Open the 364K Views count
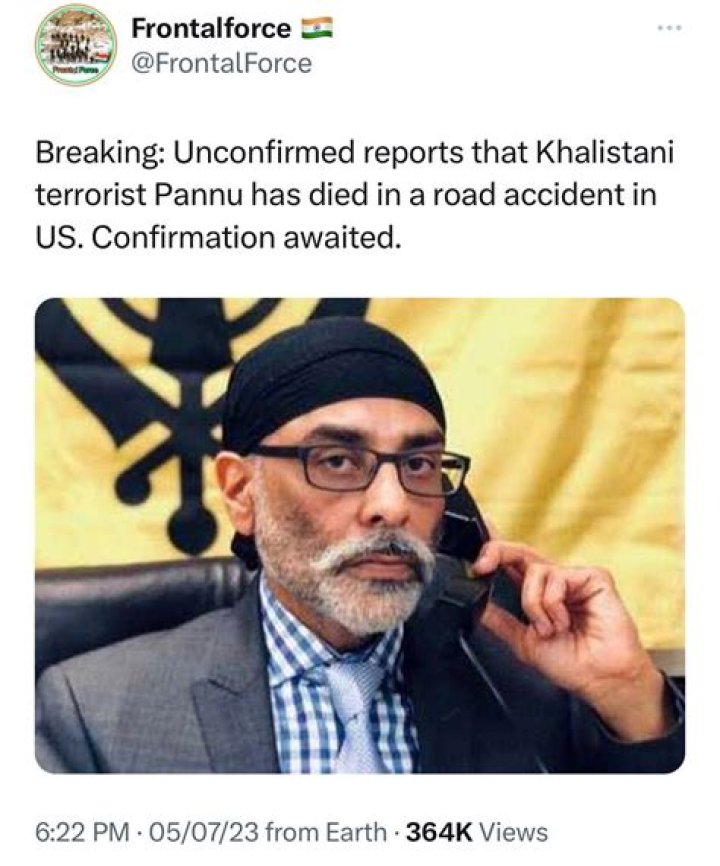720x866 pixels. (477, 832)
